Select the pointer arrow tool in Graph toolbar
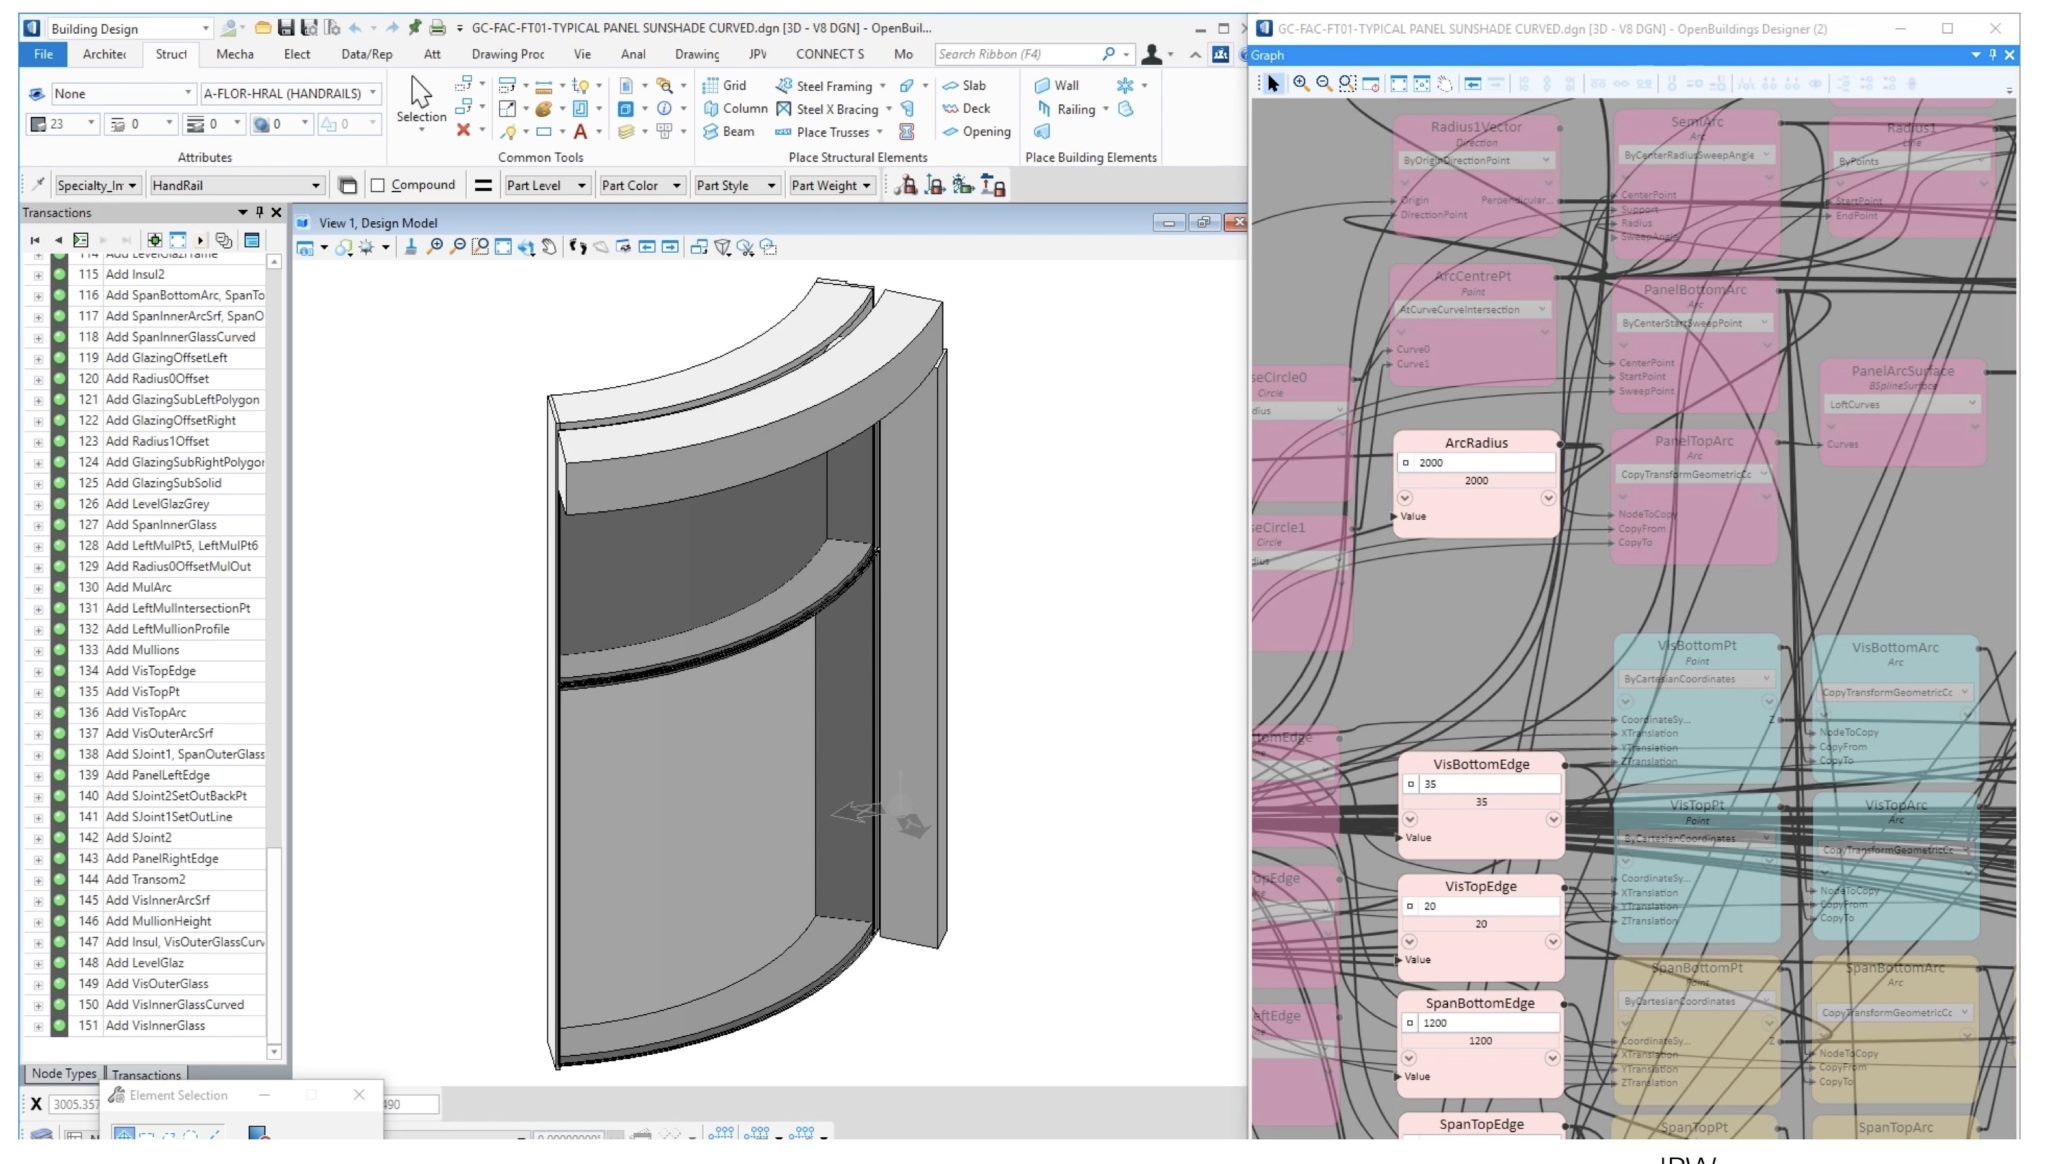This screenshot has height=1164, width=2048. [x=1274, y=84]
